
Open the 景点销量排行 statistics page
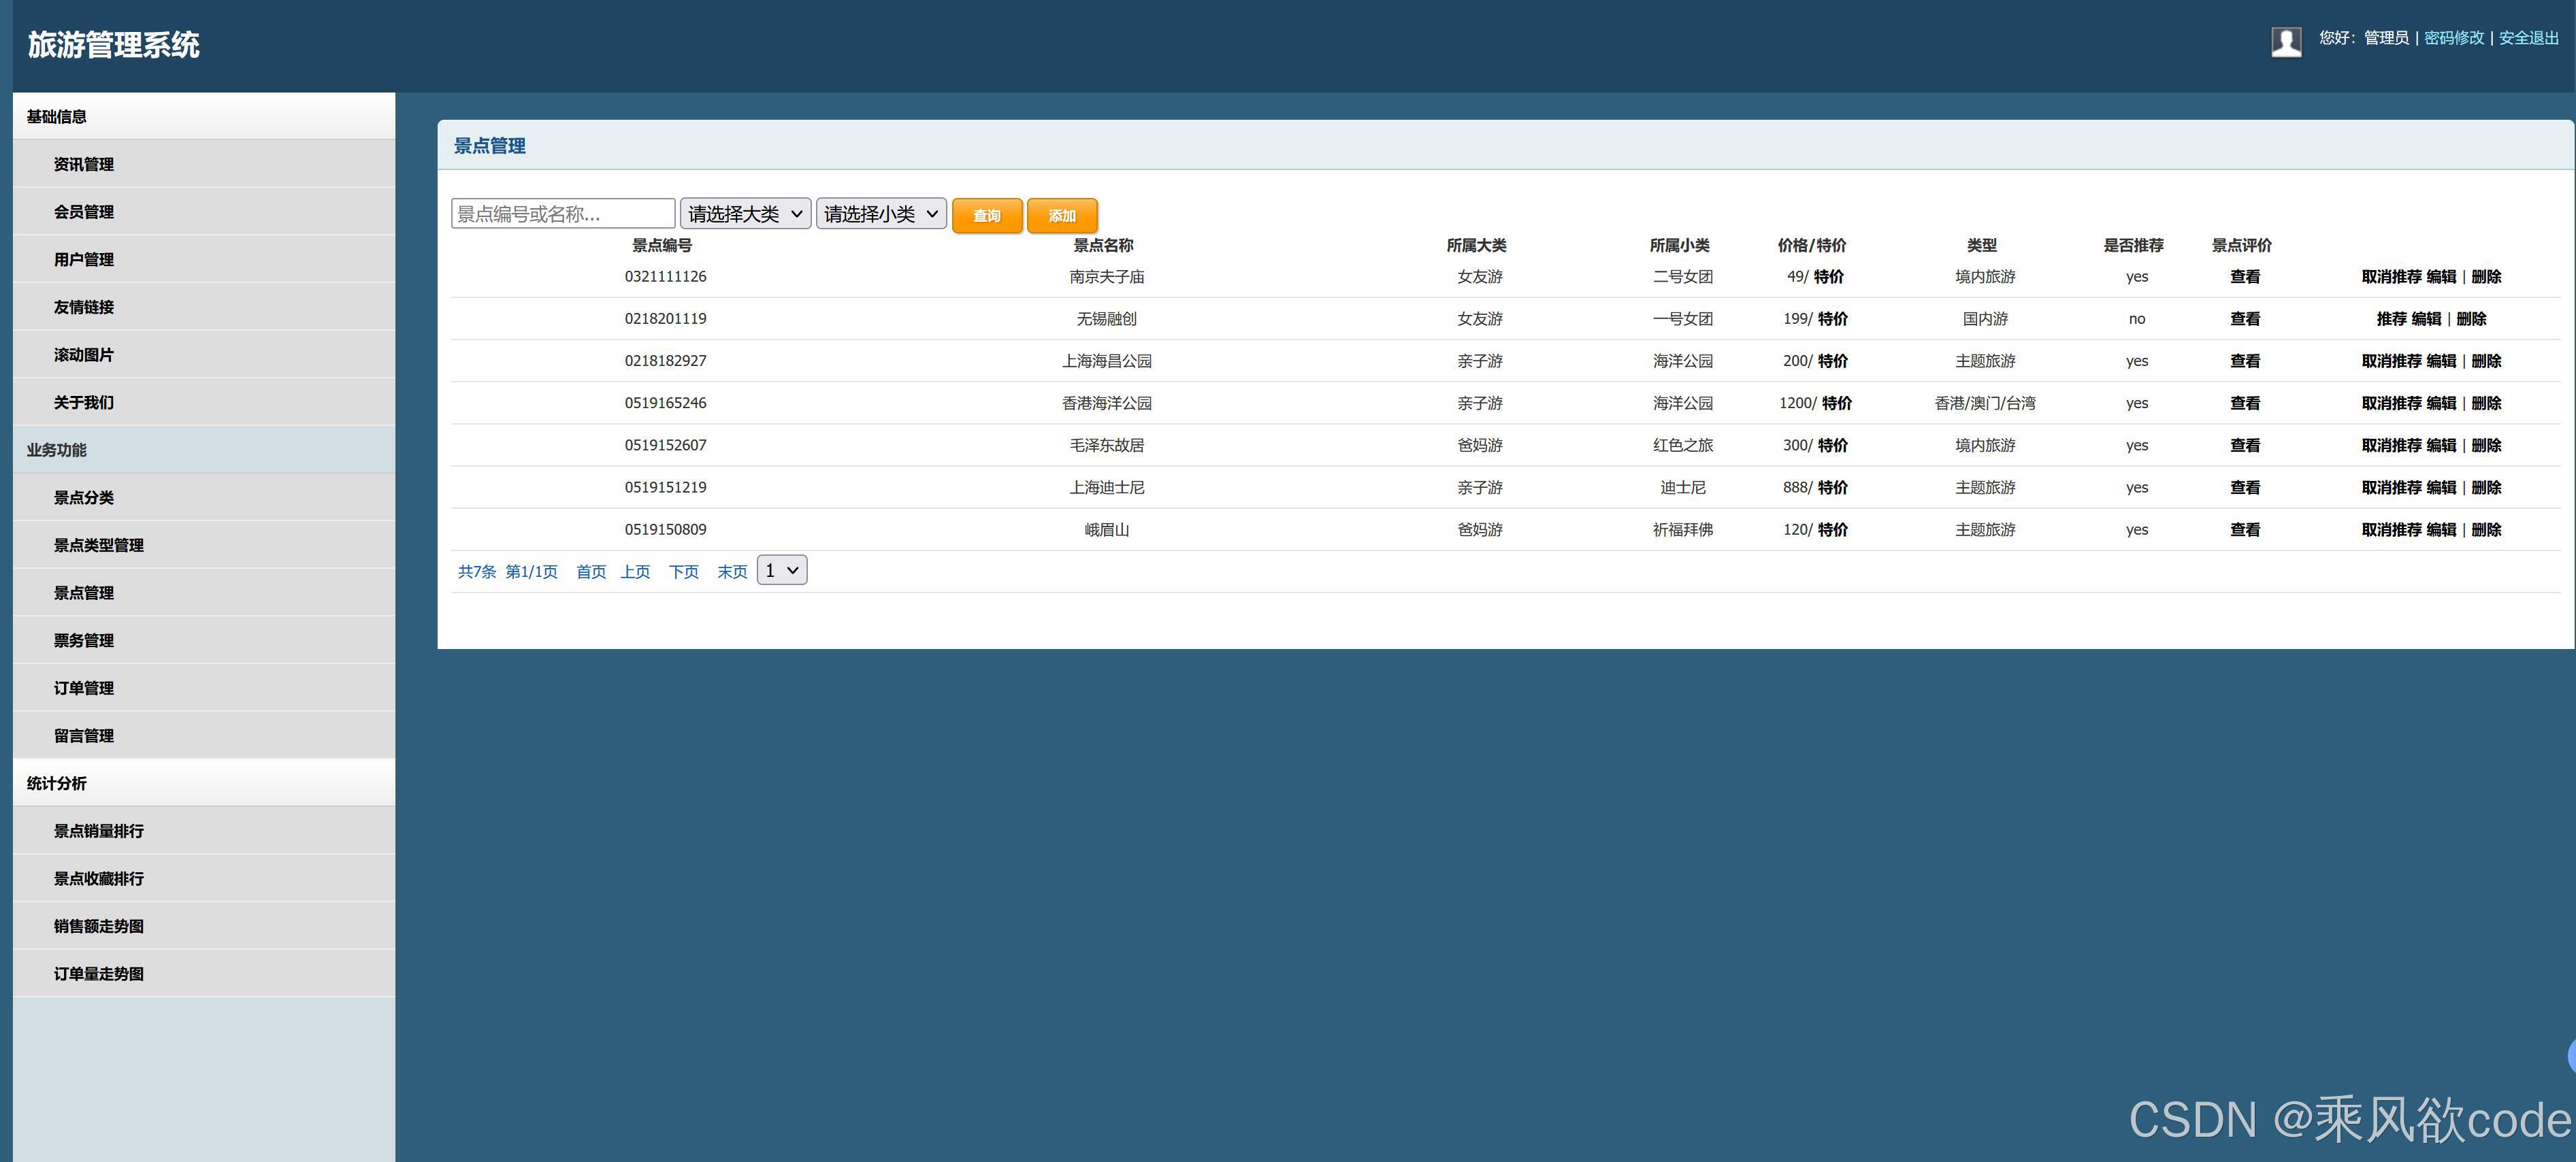pos(99,831)
